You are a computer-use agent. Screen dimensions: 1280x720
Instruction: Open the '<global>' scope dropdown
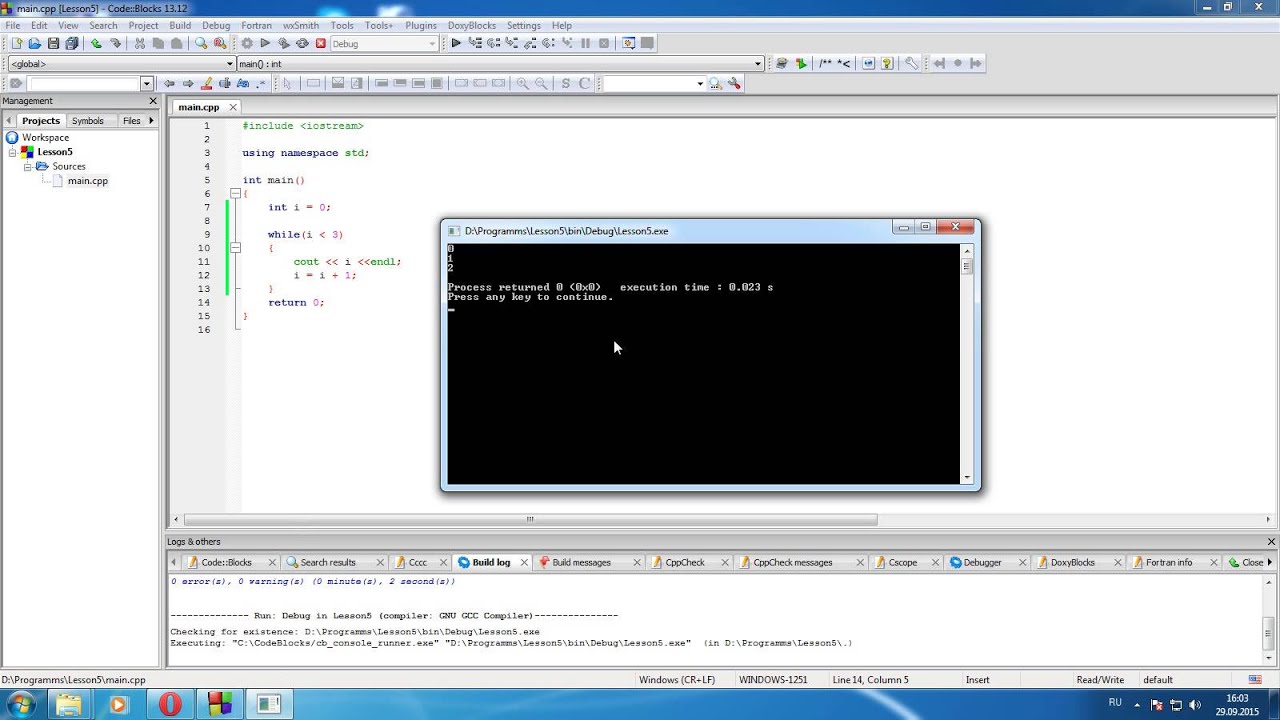(x=229, y=64)
